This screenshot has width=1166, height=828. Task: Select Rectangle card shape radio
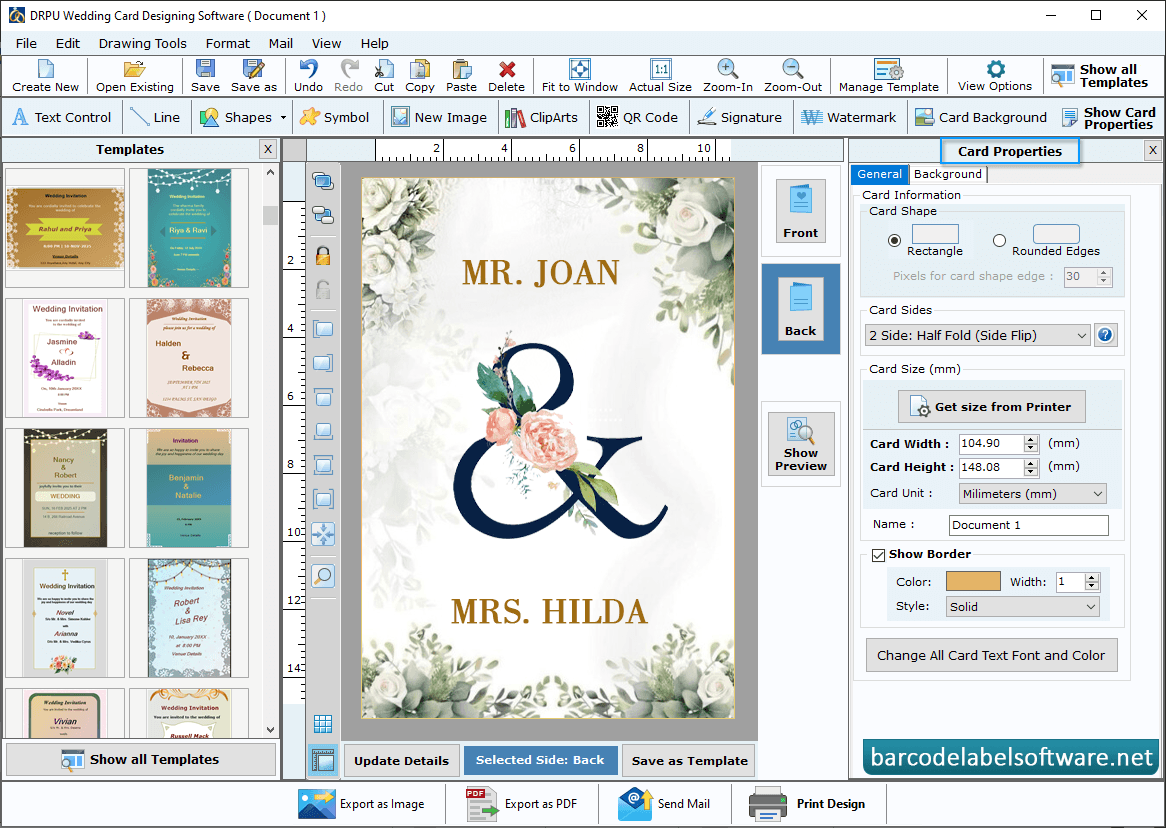pos(895,240)
